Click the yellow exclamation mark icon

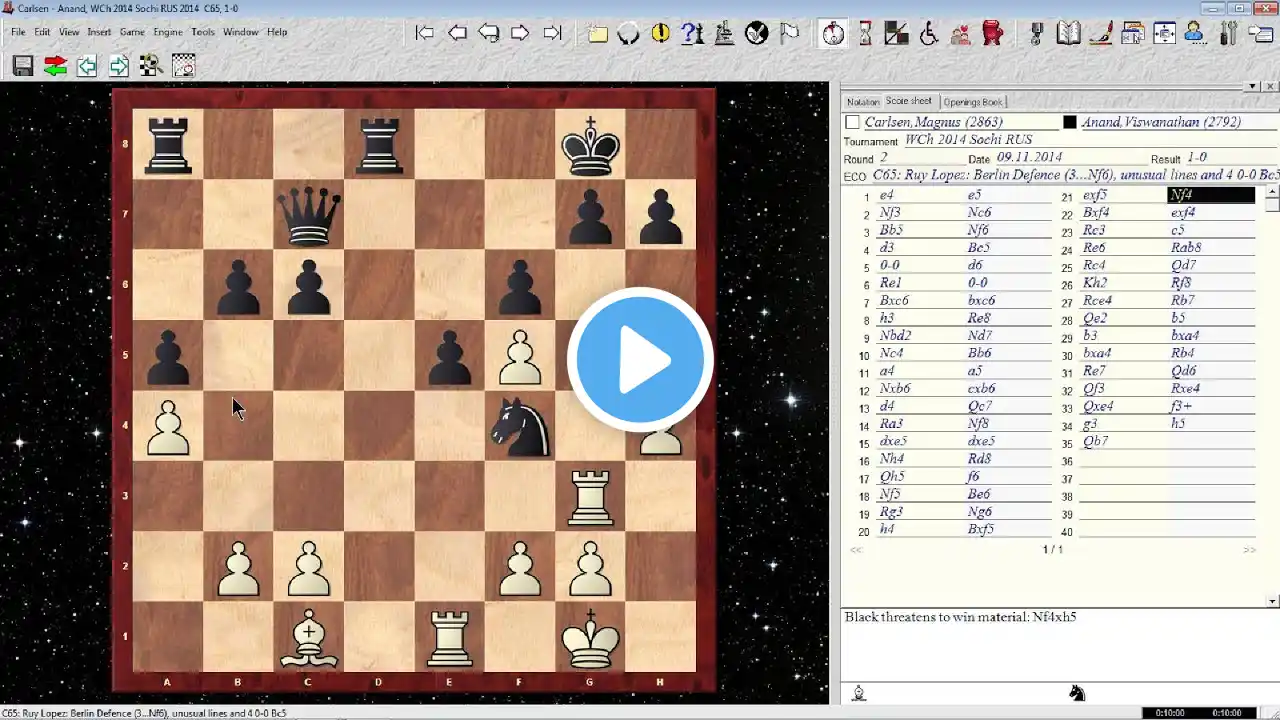(x=660, y=33)
